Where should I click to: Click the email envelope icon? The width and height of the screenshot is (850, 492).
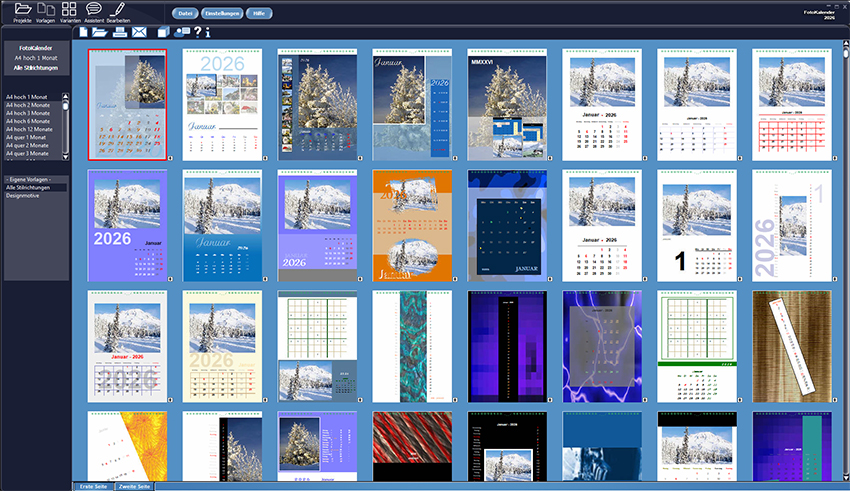click(139, 33)
